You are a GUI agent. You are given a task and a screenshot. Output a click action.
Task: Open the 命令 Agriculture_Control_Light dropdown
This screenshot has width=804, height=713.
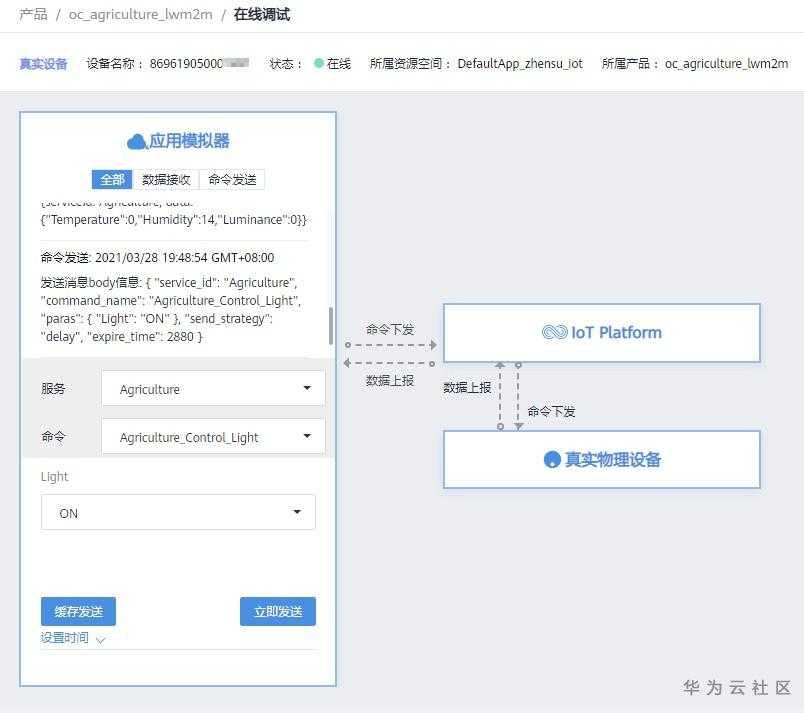coord(213,437)
